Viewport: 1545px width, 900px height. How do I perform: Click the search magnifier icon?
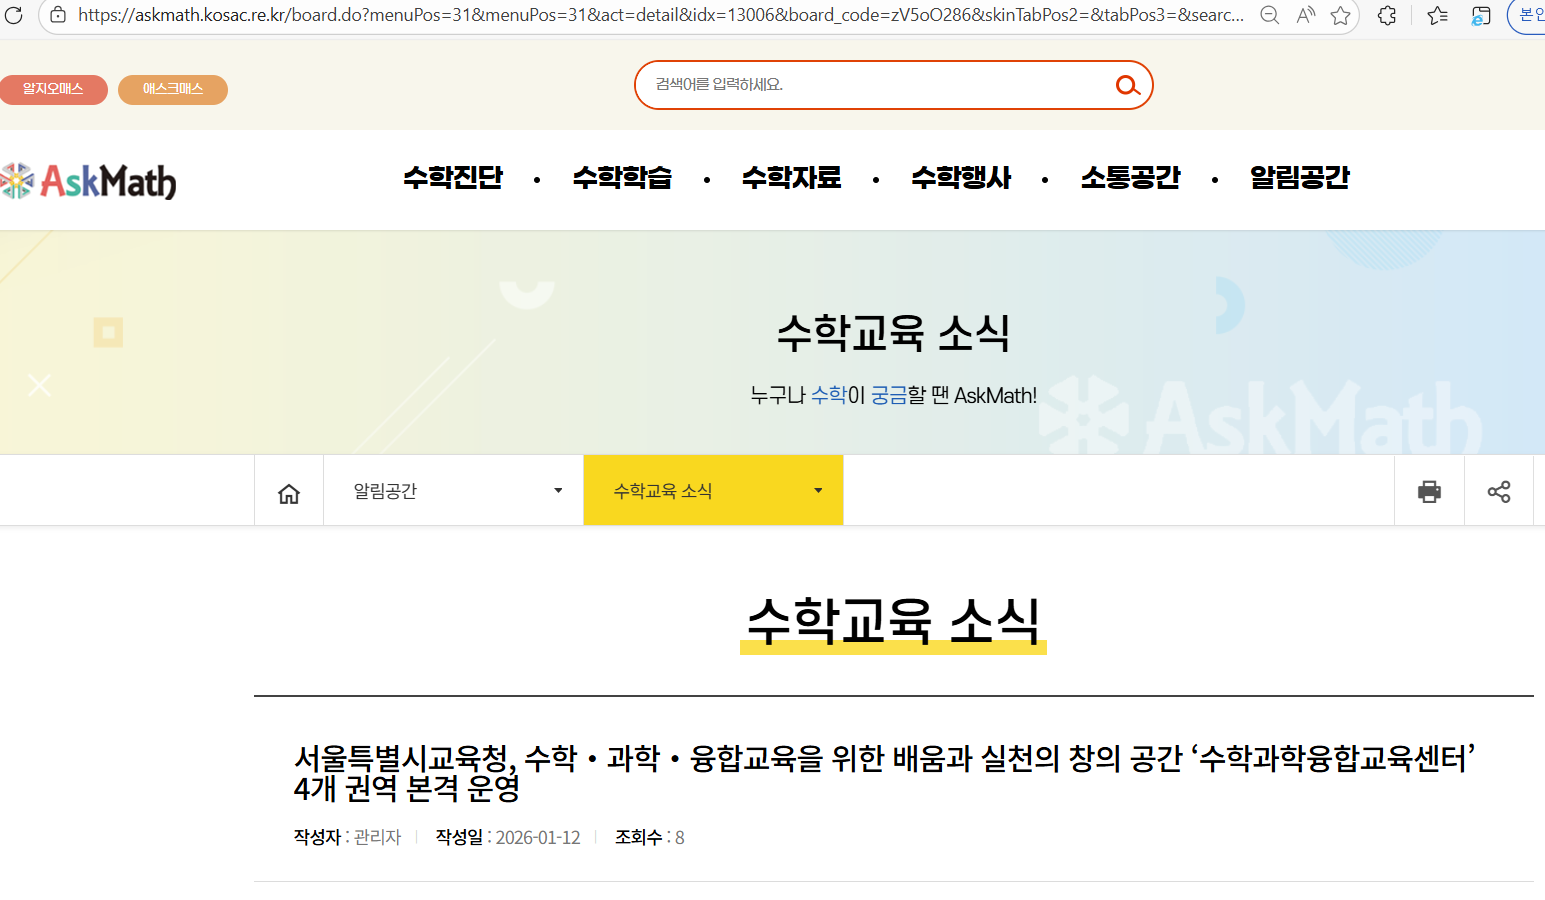pyautogui.click(x=1127, y=86)
